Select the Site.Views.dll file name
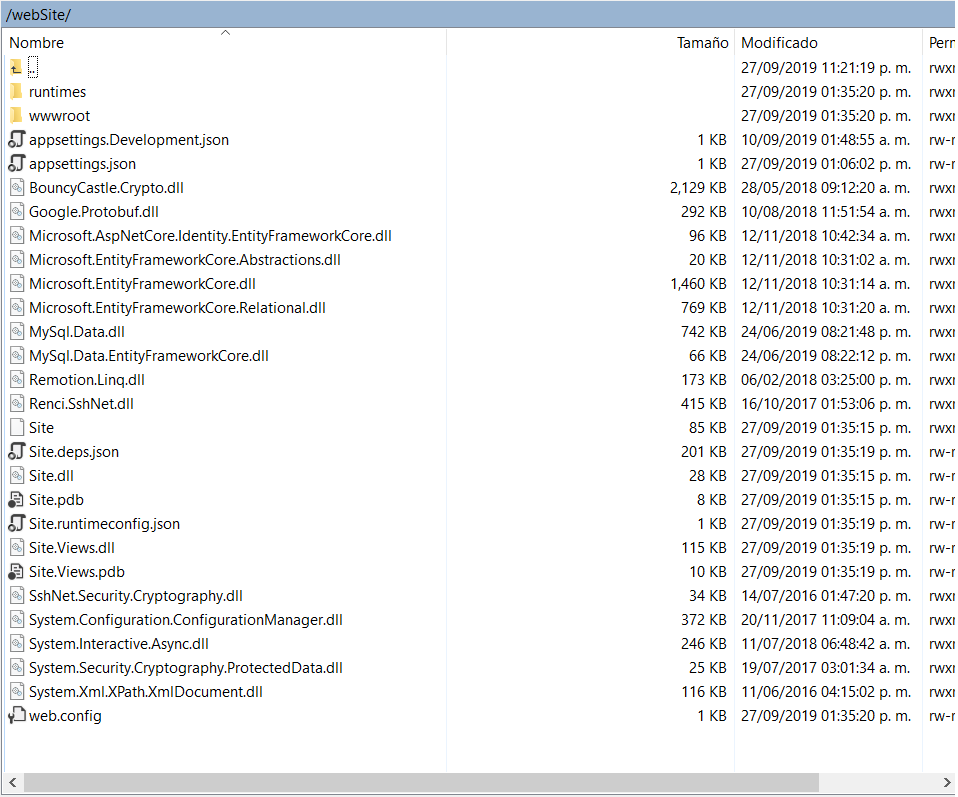This screenshot has width=958, height=797. click(71, 548)
